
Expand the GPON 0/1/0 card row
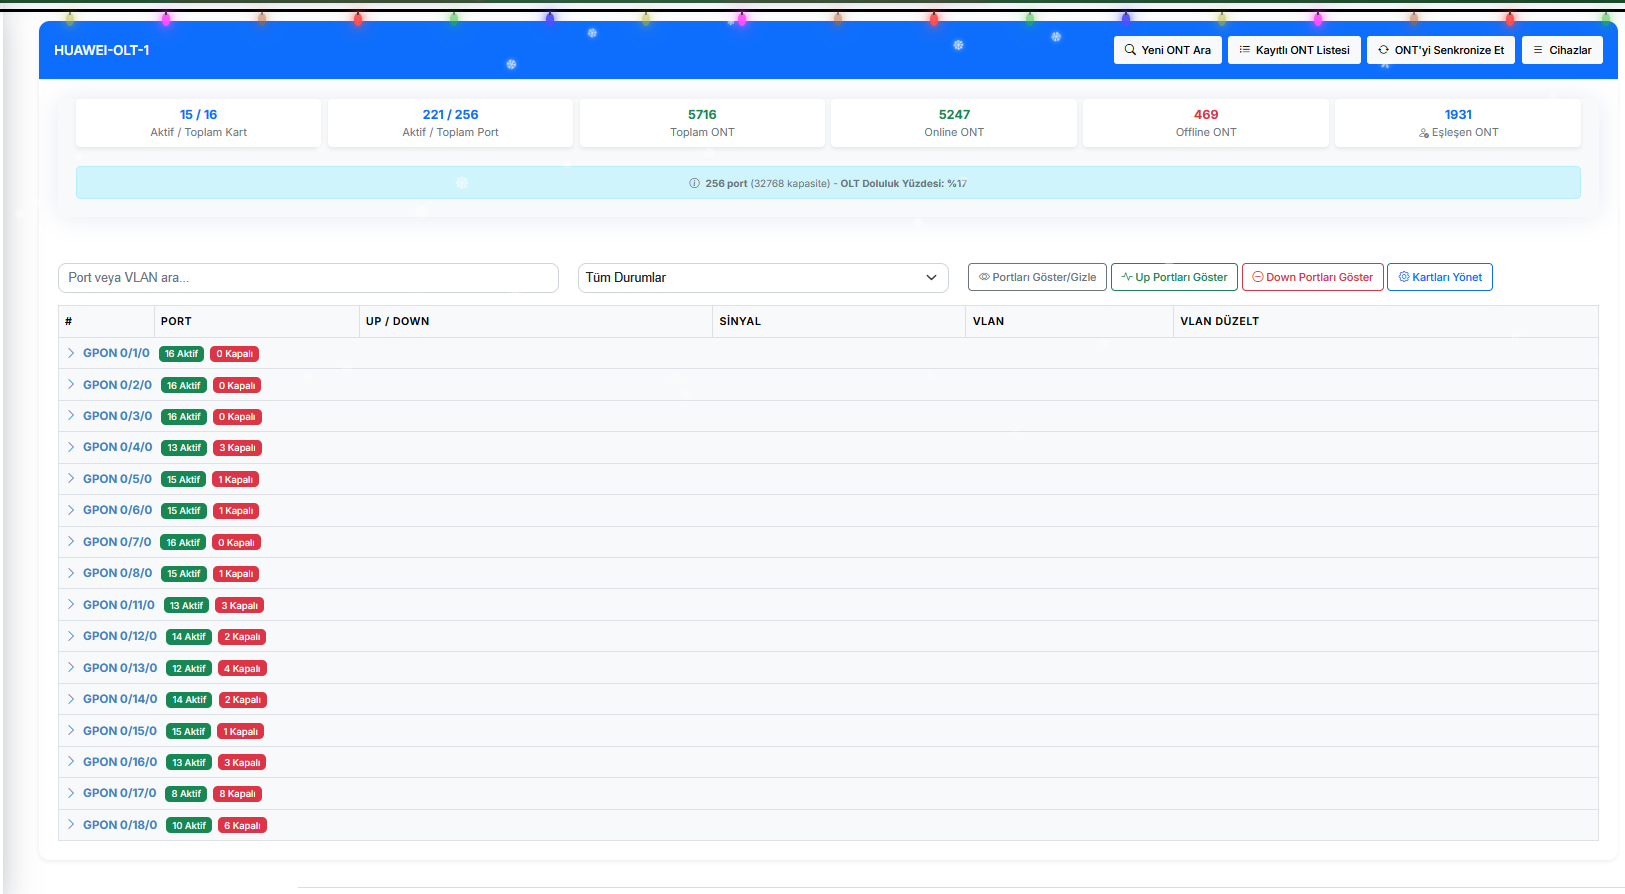71,353
